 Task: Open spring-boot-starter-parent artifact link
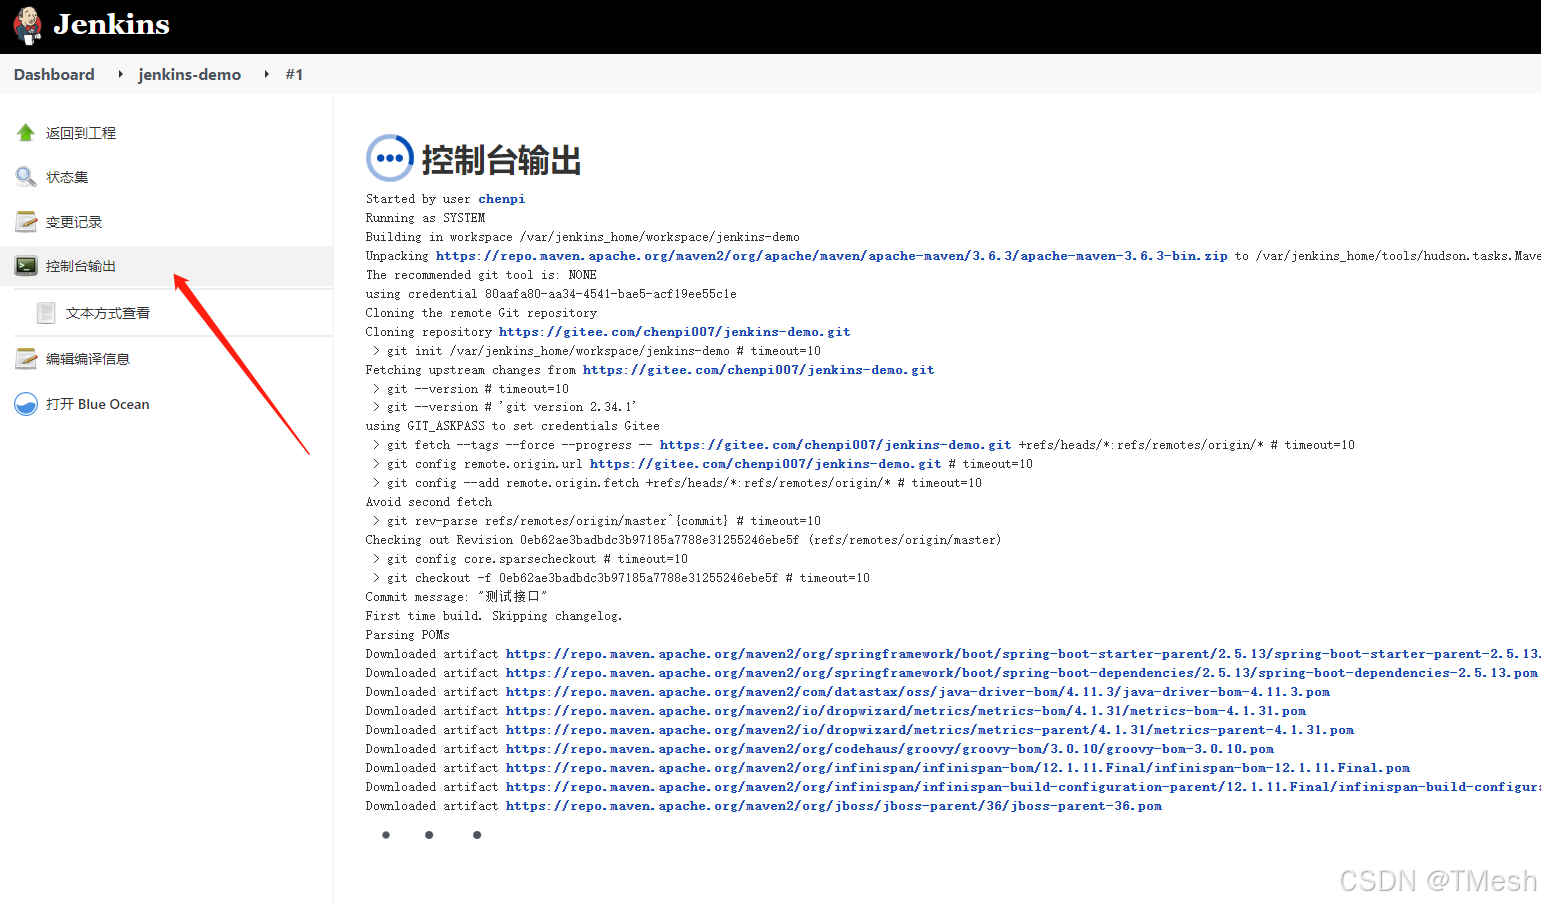[1023, 654]
